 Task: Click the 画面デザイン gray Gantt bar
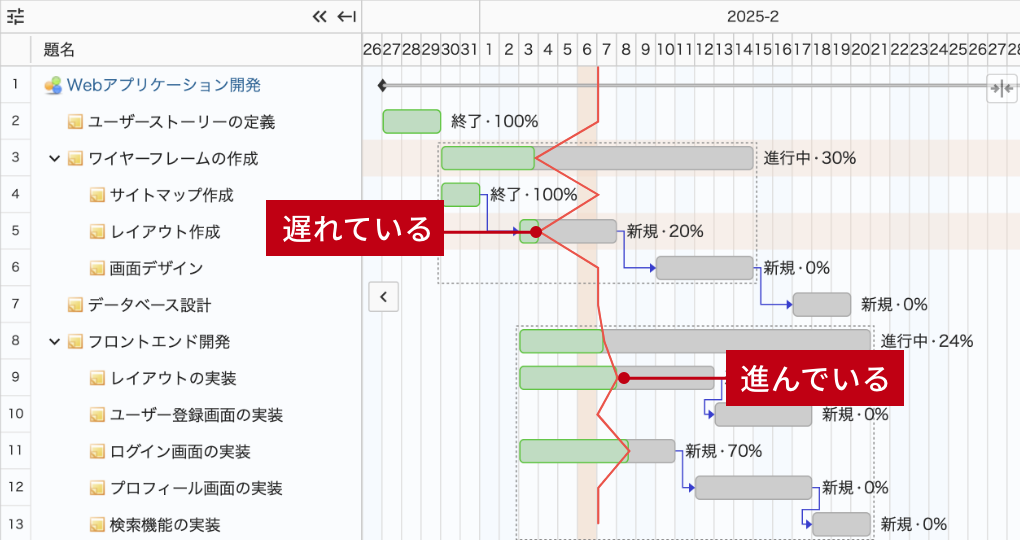(705, 268)
